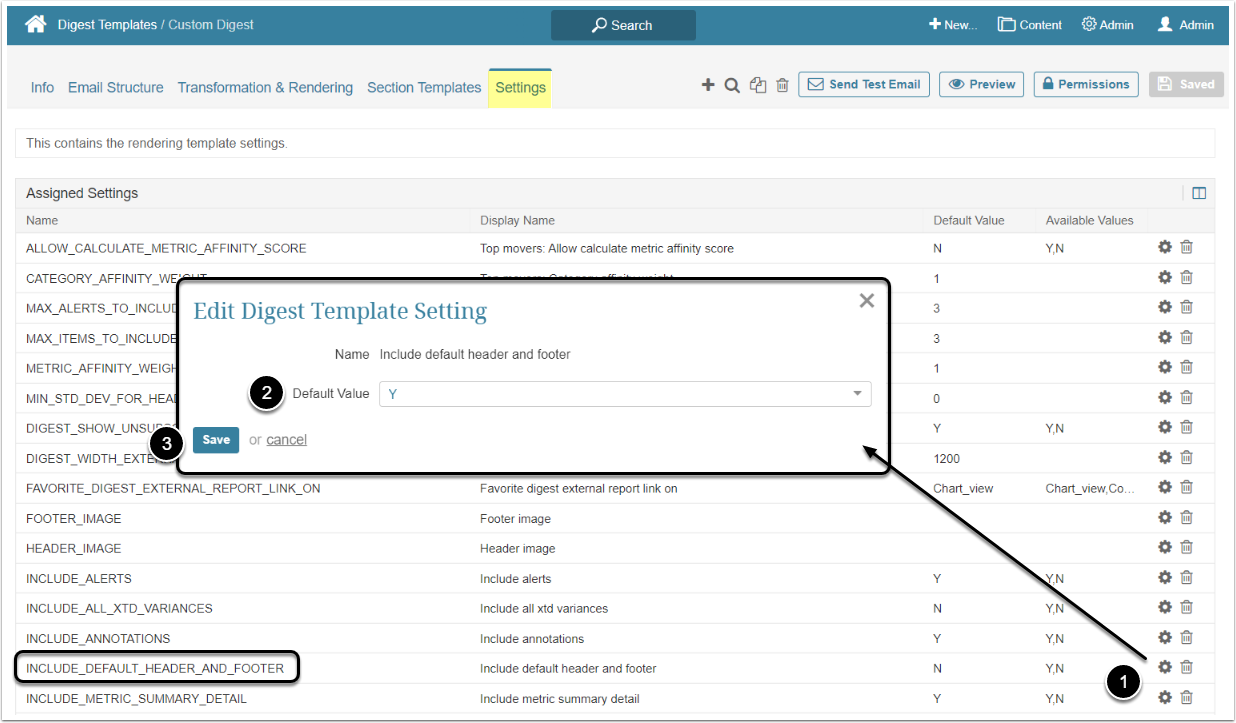
Task: Delete INCLUDE_METRIC_SUMMARY_DETAIL setting
Action: (x=1187, y=697)
